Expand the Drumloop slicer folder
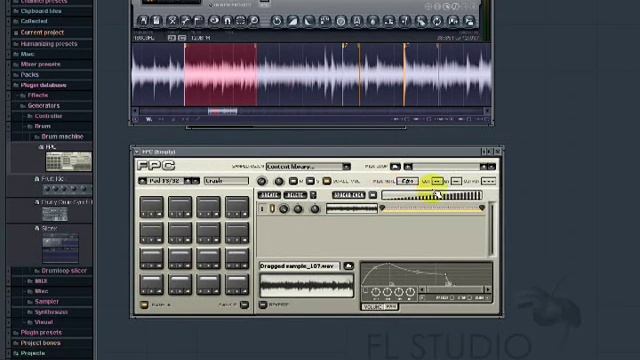 (60, 271)
